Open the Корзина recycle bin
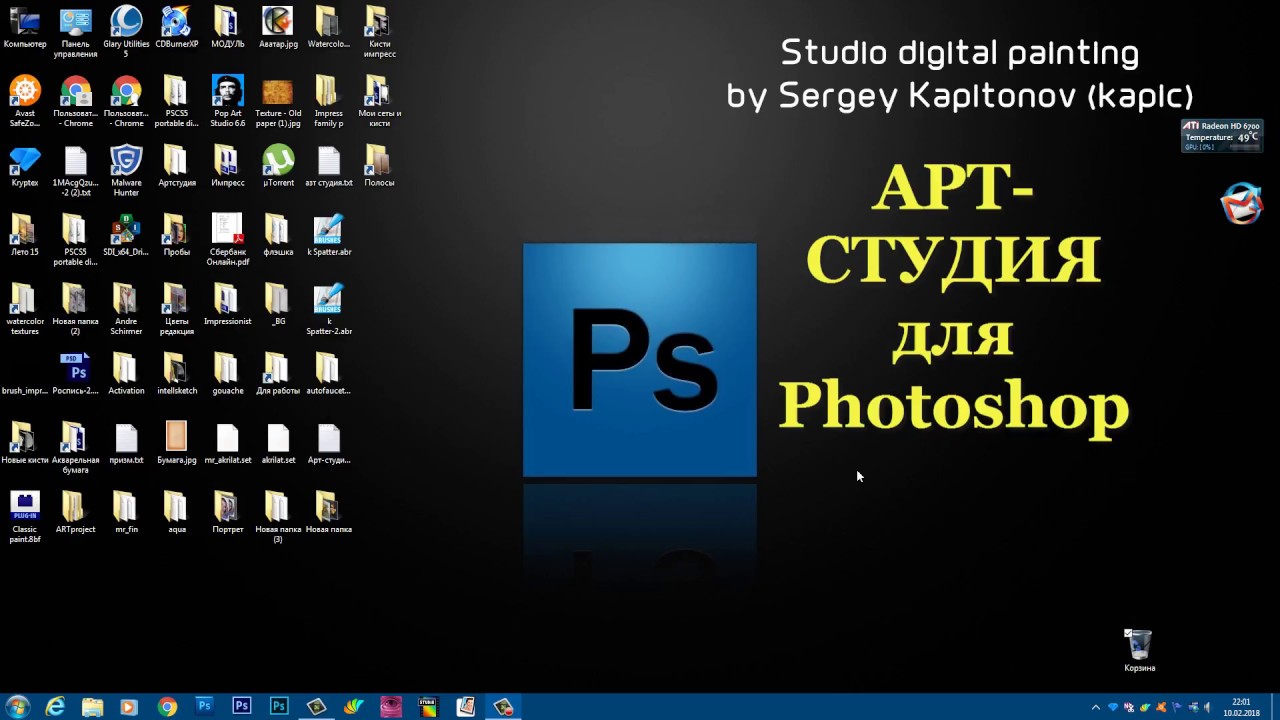This screenshot has height=720, width=1280. (x=1139, y=650)
